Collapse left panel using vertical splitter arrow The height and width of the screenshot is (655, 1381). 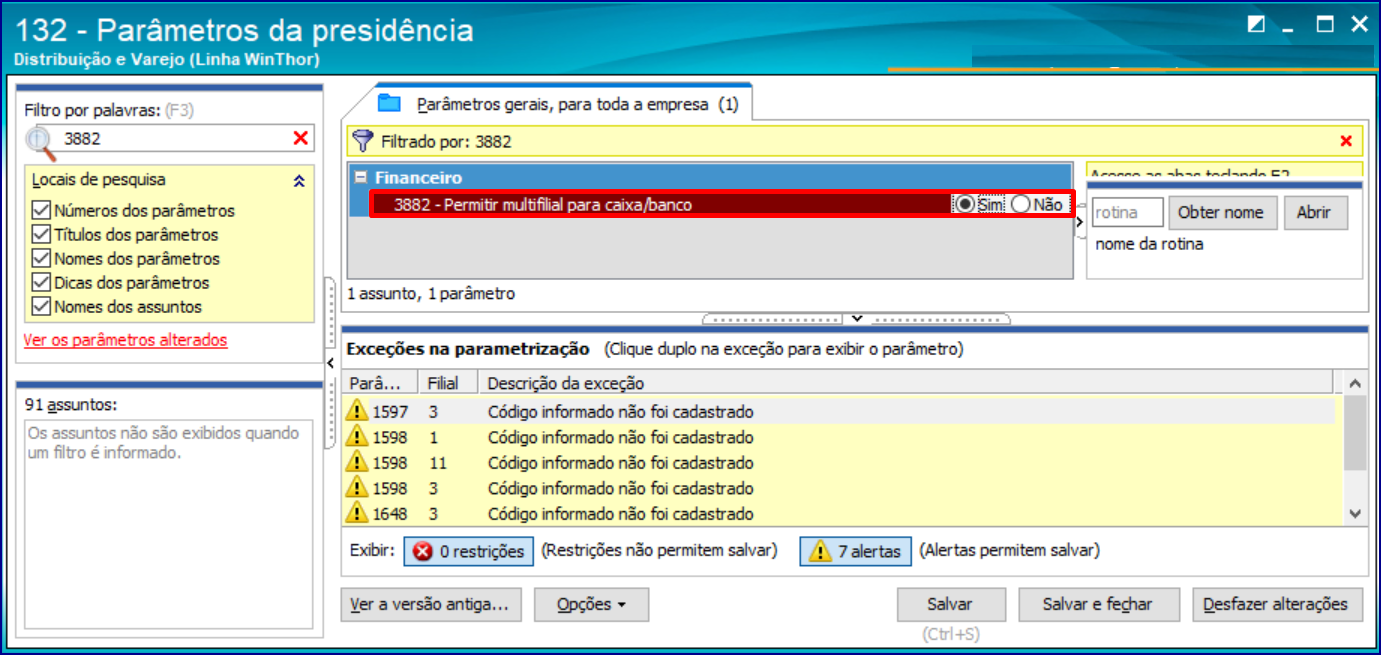(x=330, y=363)
